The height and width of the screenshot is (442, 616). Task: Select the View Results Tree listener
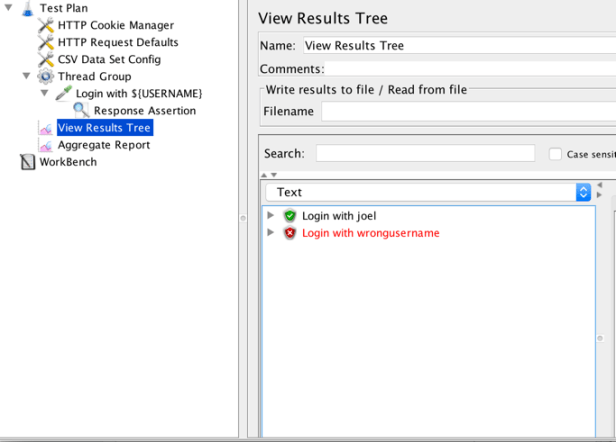[x=105, y=128]
